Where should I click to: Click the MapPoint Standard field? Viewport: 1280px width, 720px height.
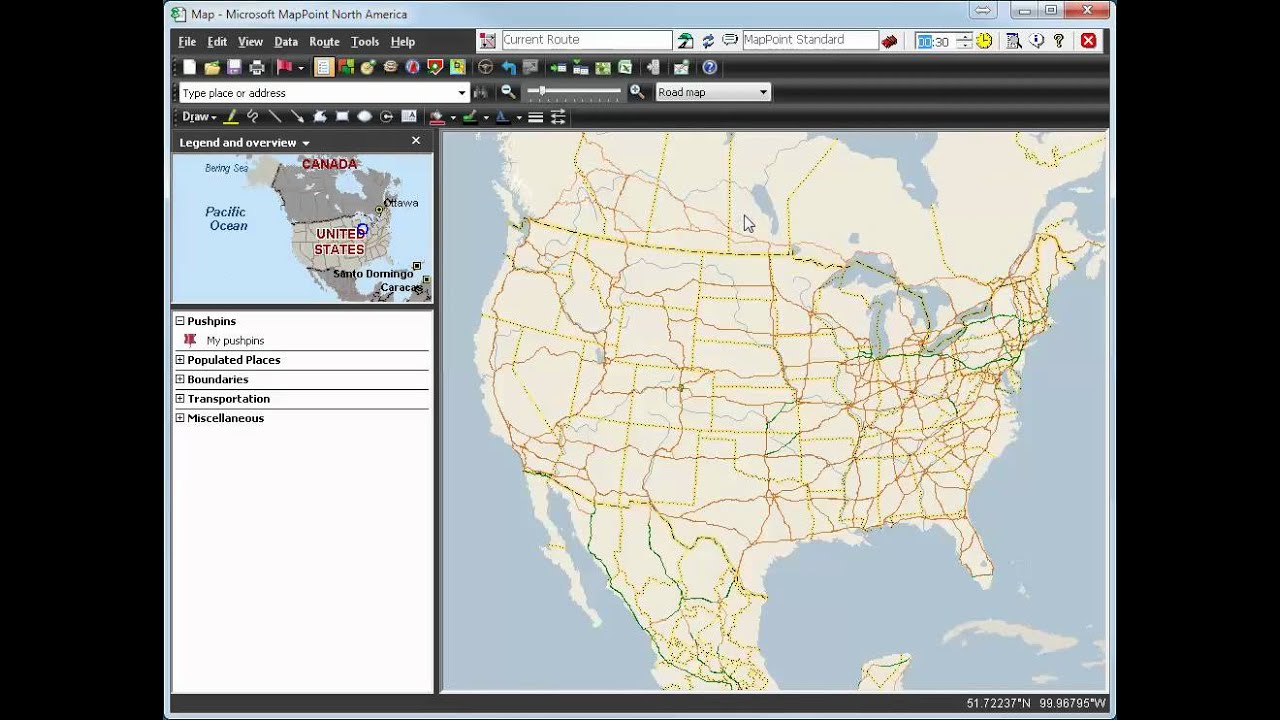tap(810, 40)
